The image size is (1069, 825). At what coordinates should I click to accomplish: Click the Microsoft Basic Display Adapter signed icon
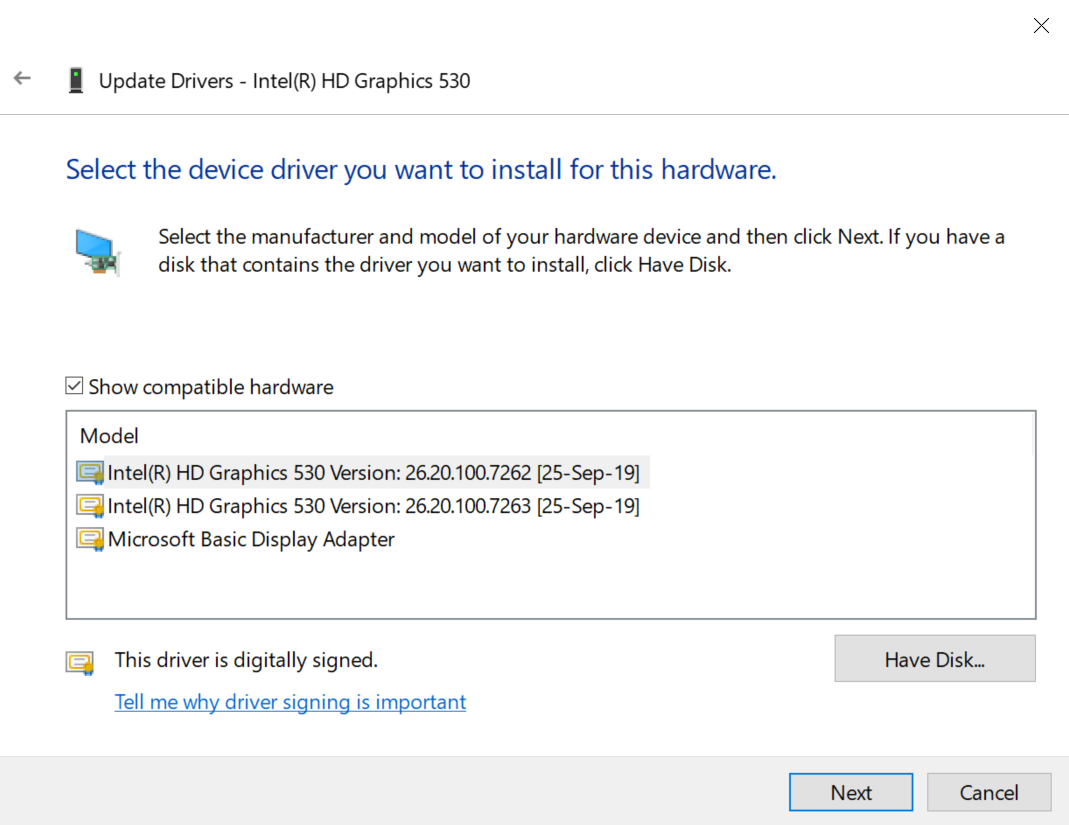point(90,540)
